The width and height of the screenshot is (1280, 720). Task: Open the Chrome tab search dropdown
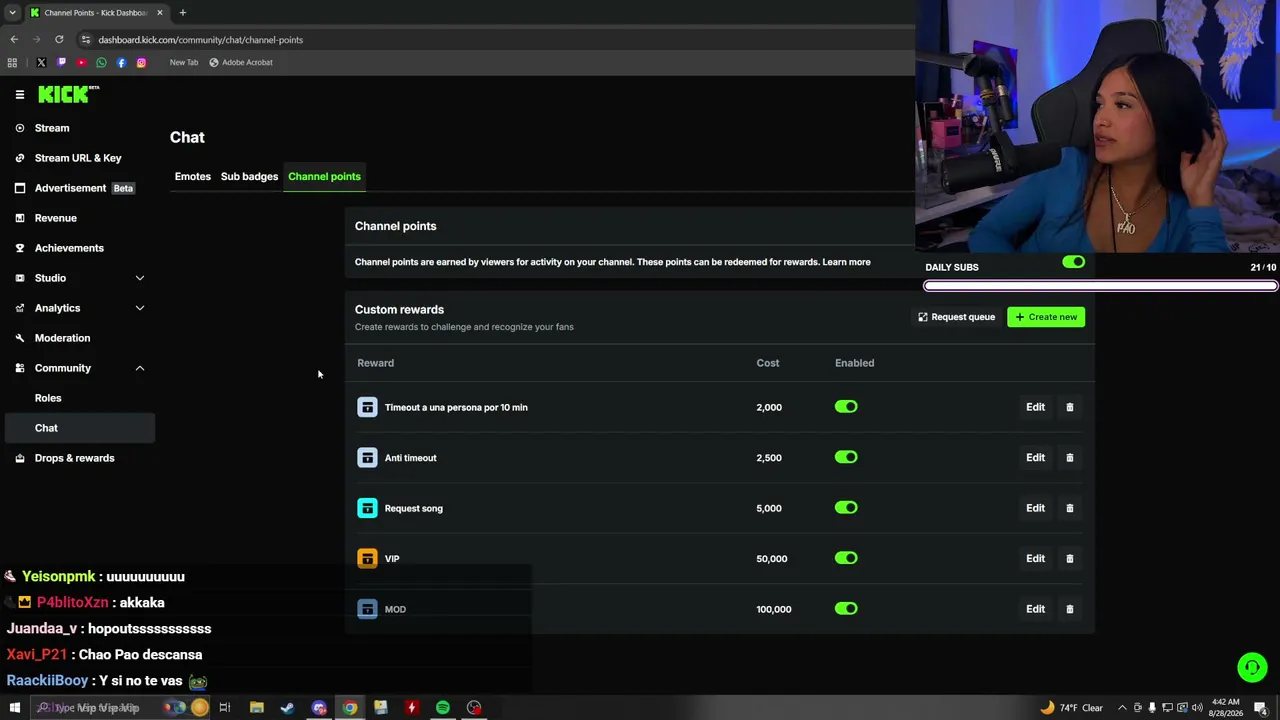coord(12,13)
